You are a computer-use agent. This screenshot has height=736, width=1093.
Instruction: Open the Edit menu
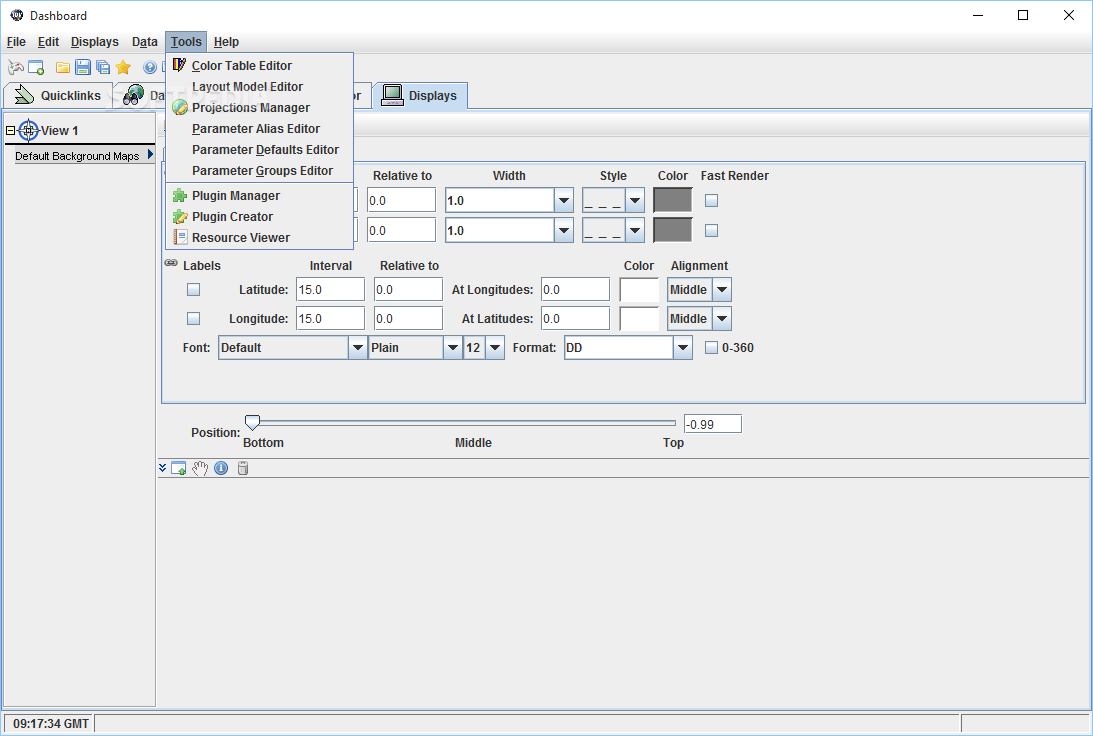pos(48,42)
